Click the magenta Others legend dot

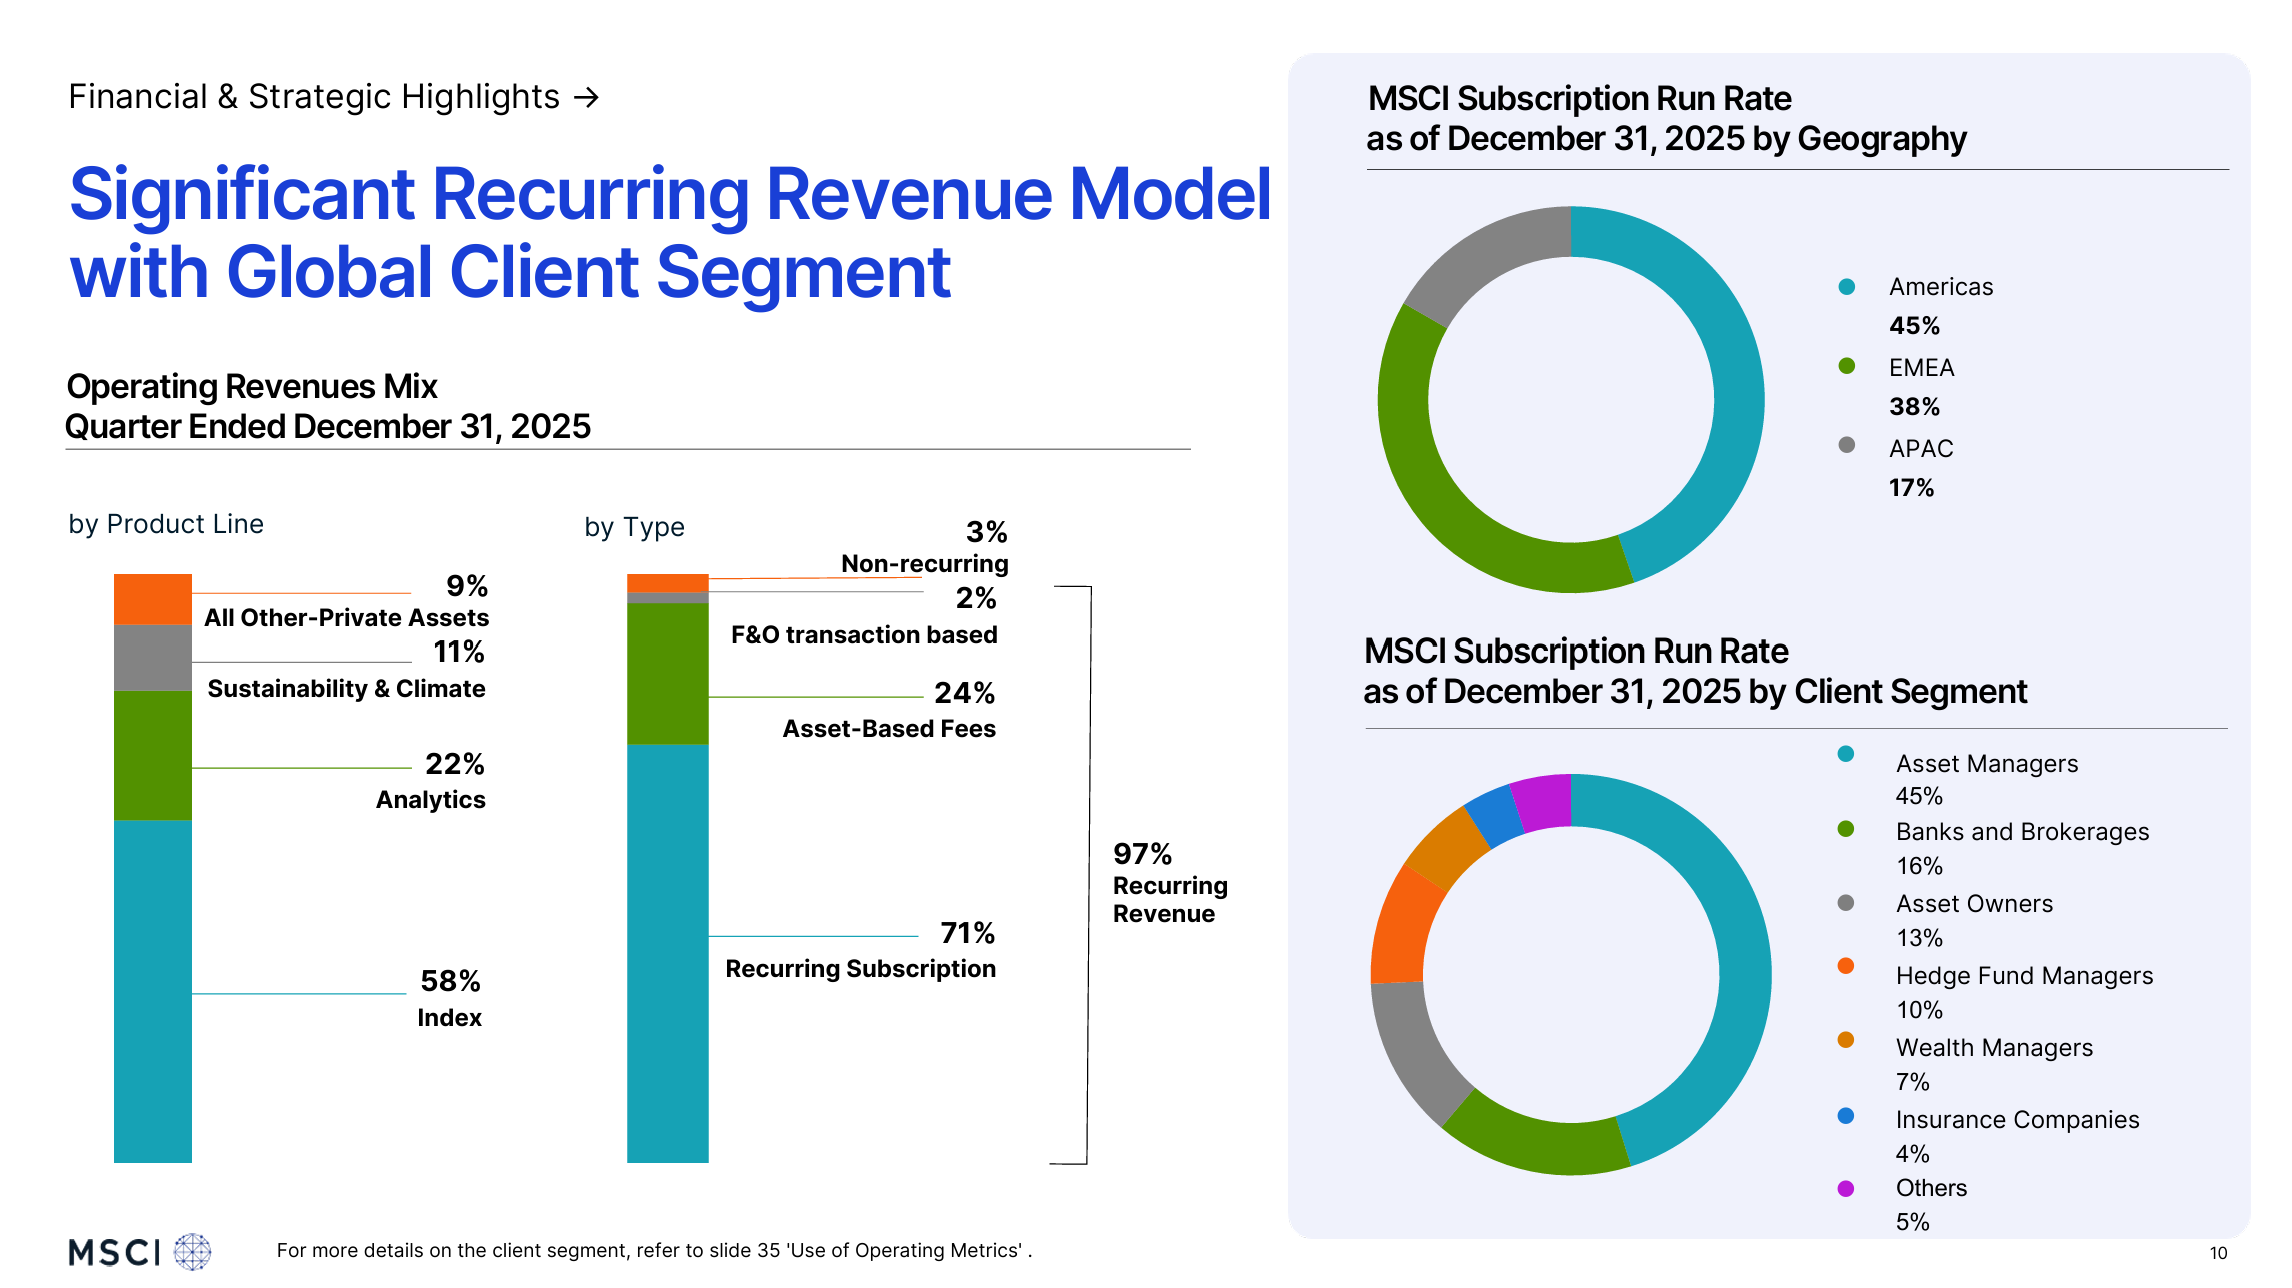pyautogui.click(x=1845, y=1188)
